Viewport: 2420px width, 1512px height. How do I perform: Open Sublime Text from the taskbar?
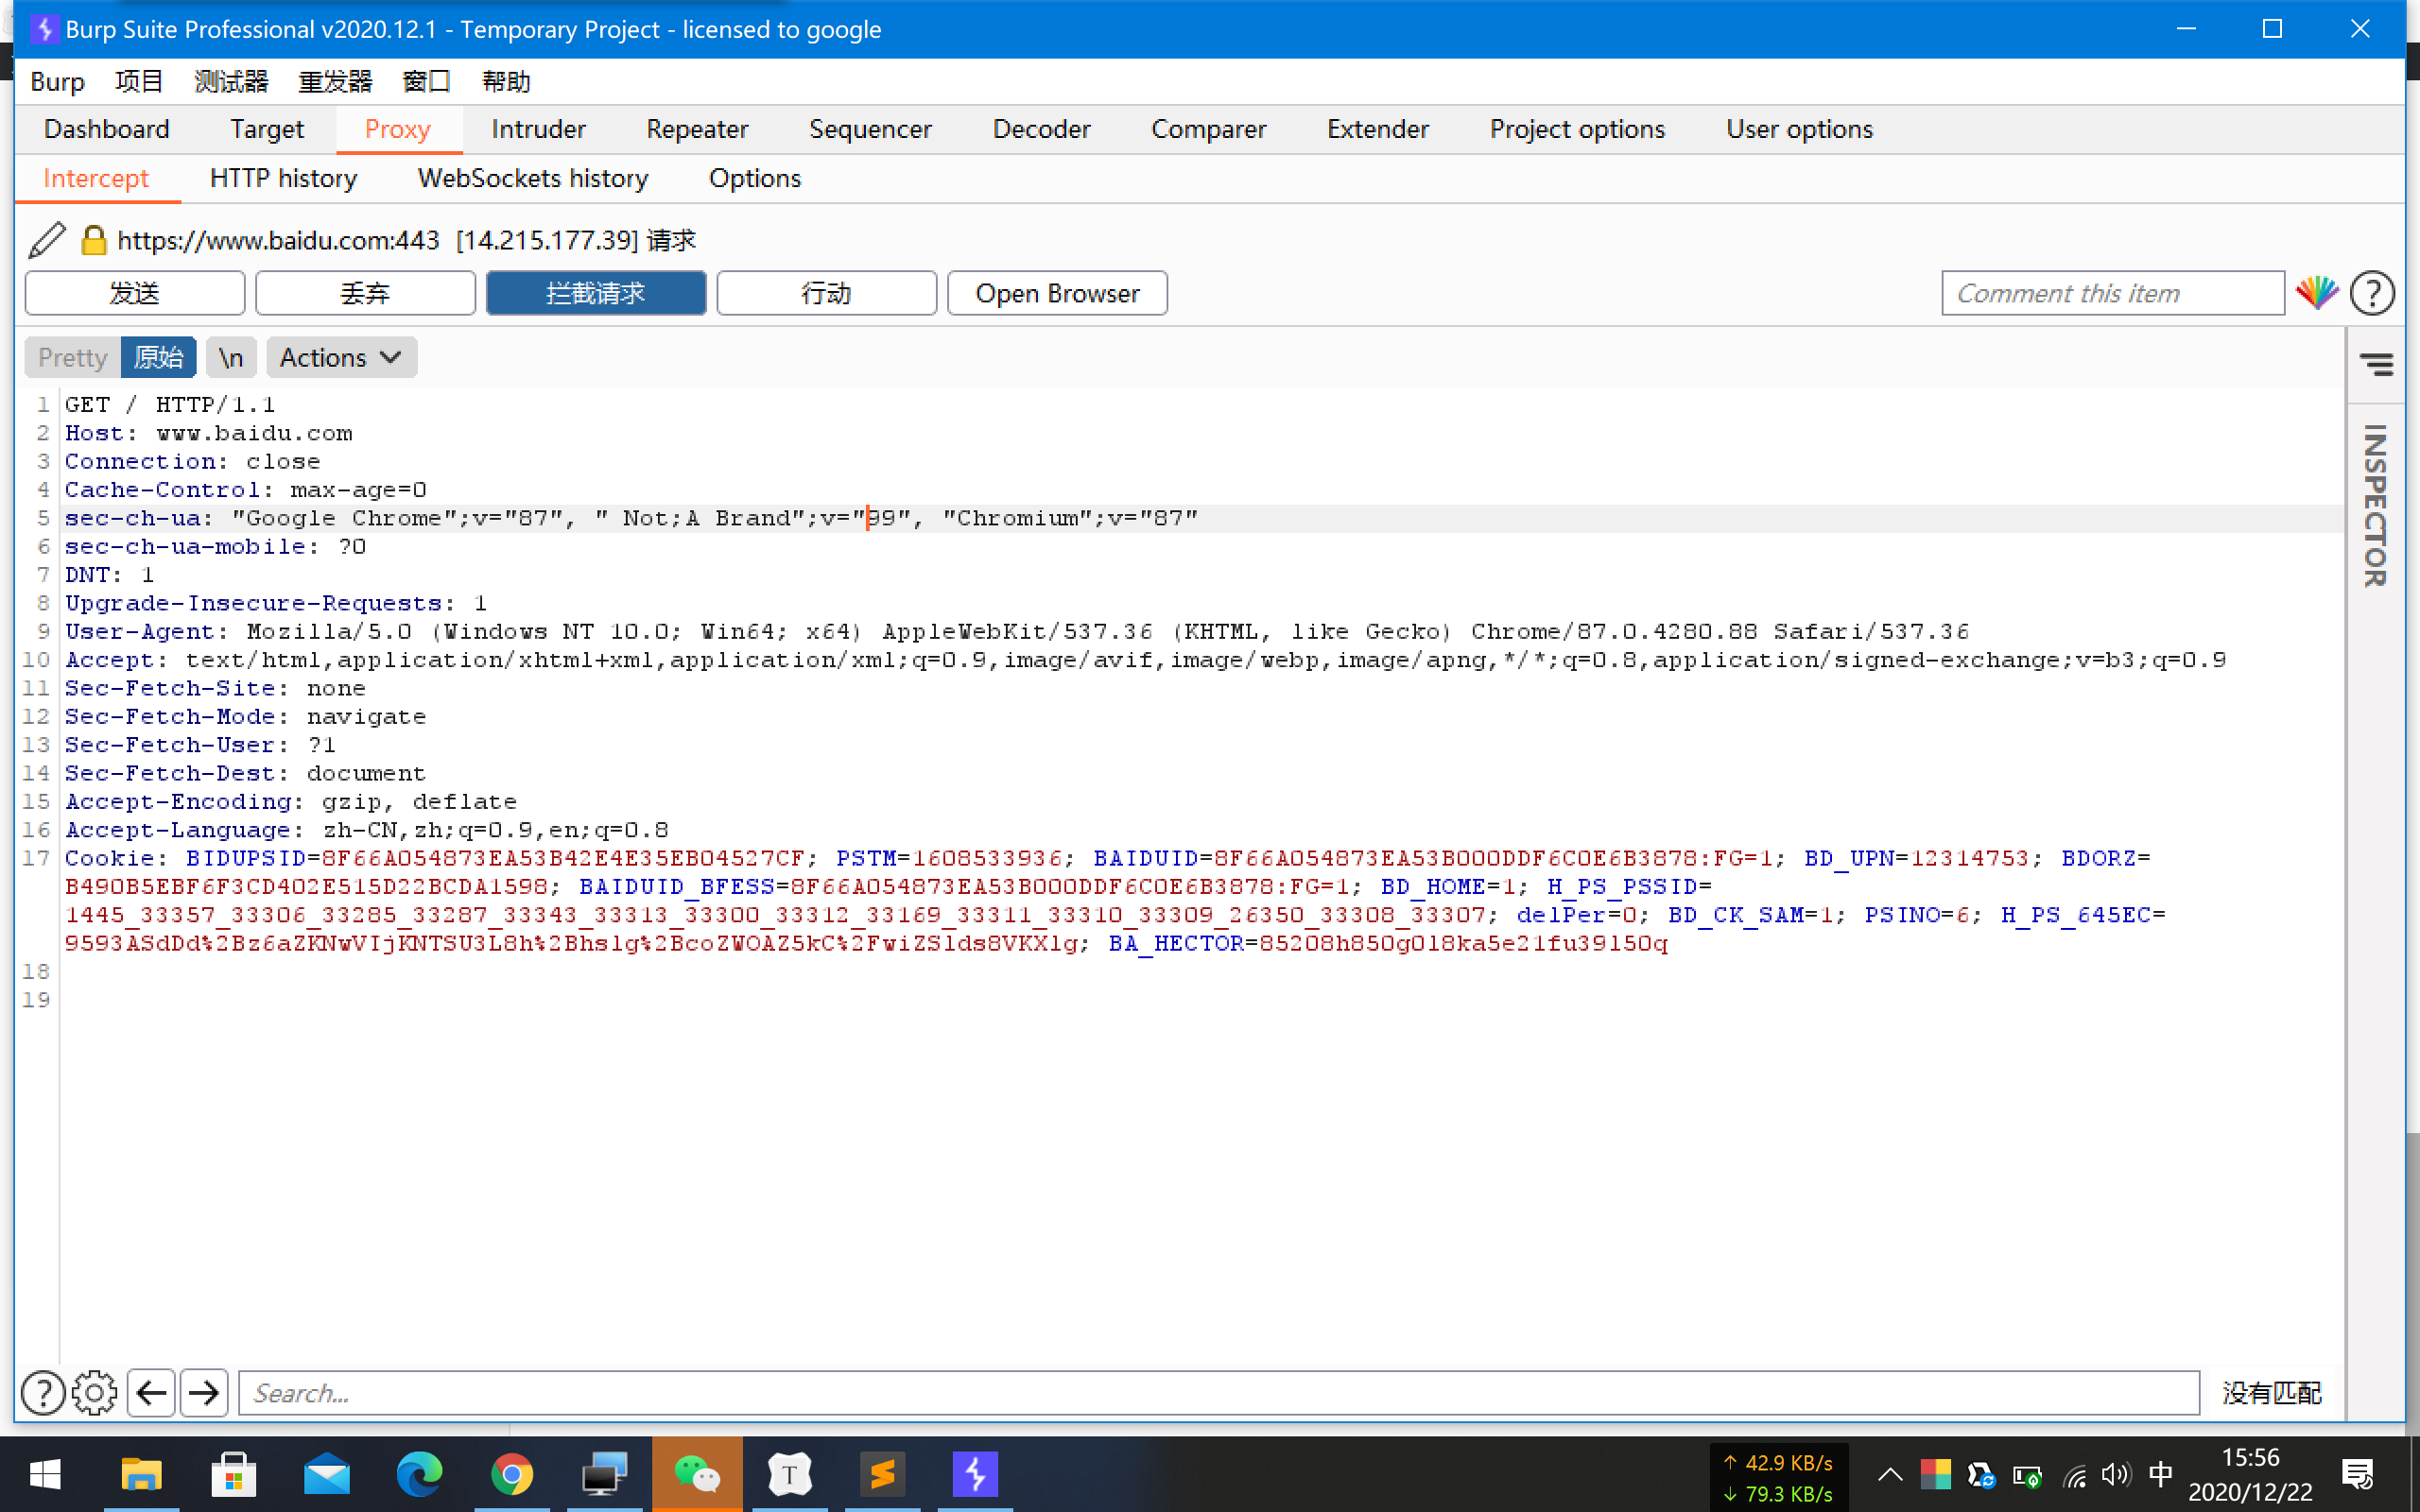[x=882, y=1474]
